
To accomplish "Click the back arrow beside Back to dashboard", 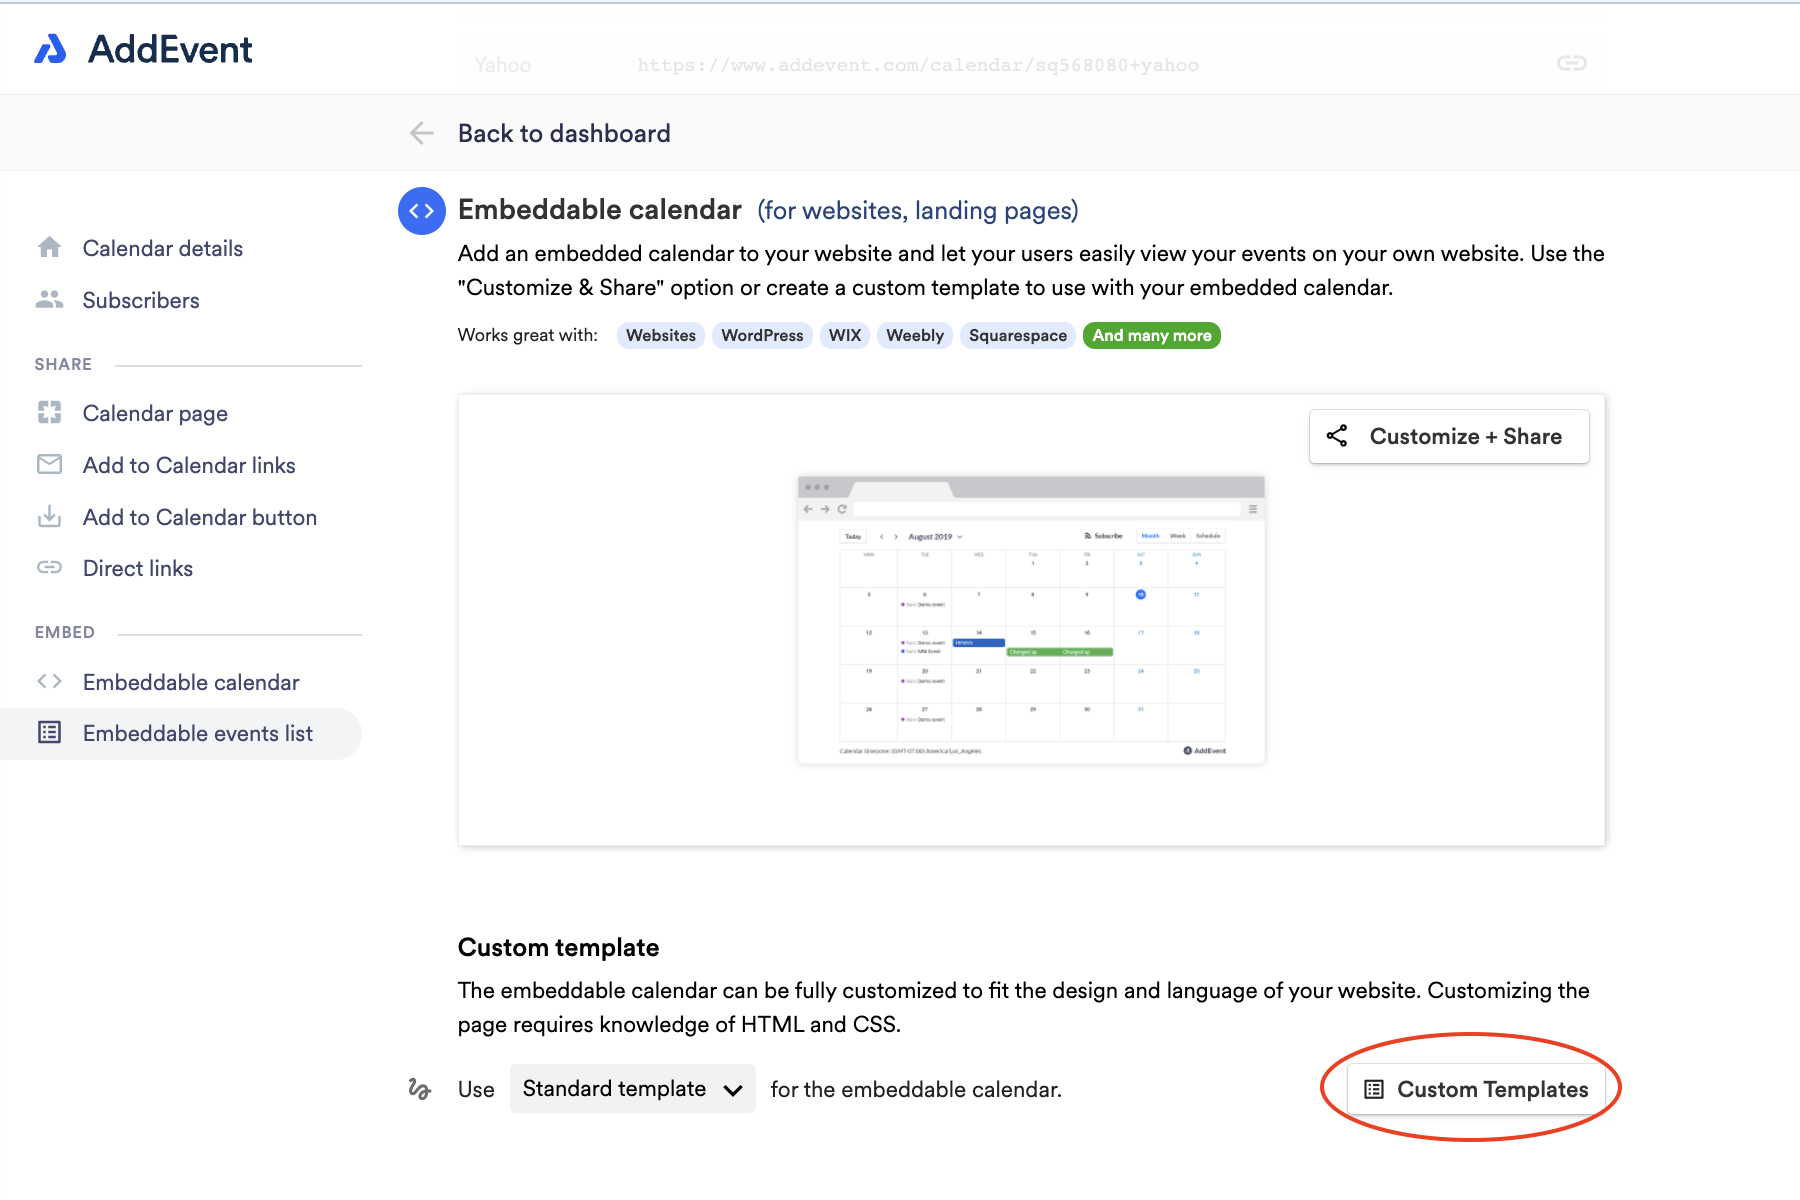I will point(421,132).
